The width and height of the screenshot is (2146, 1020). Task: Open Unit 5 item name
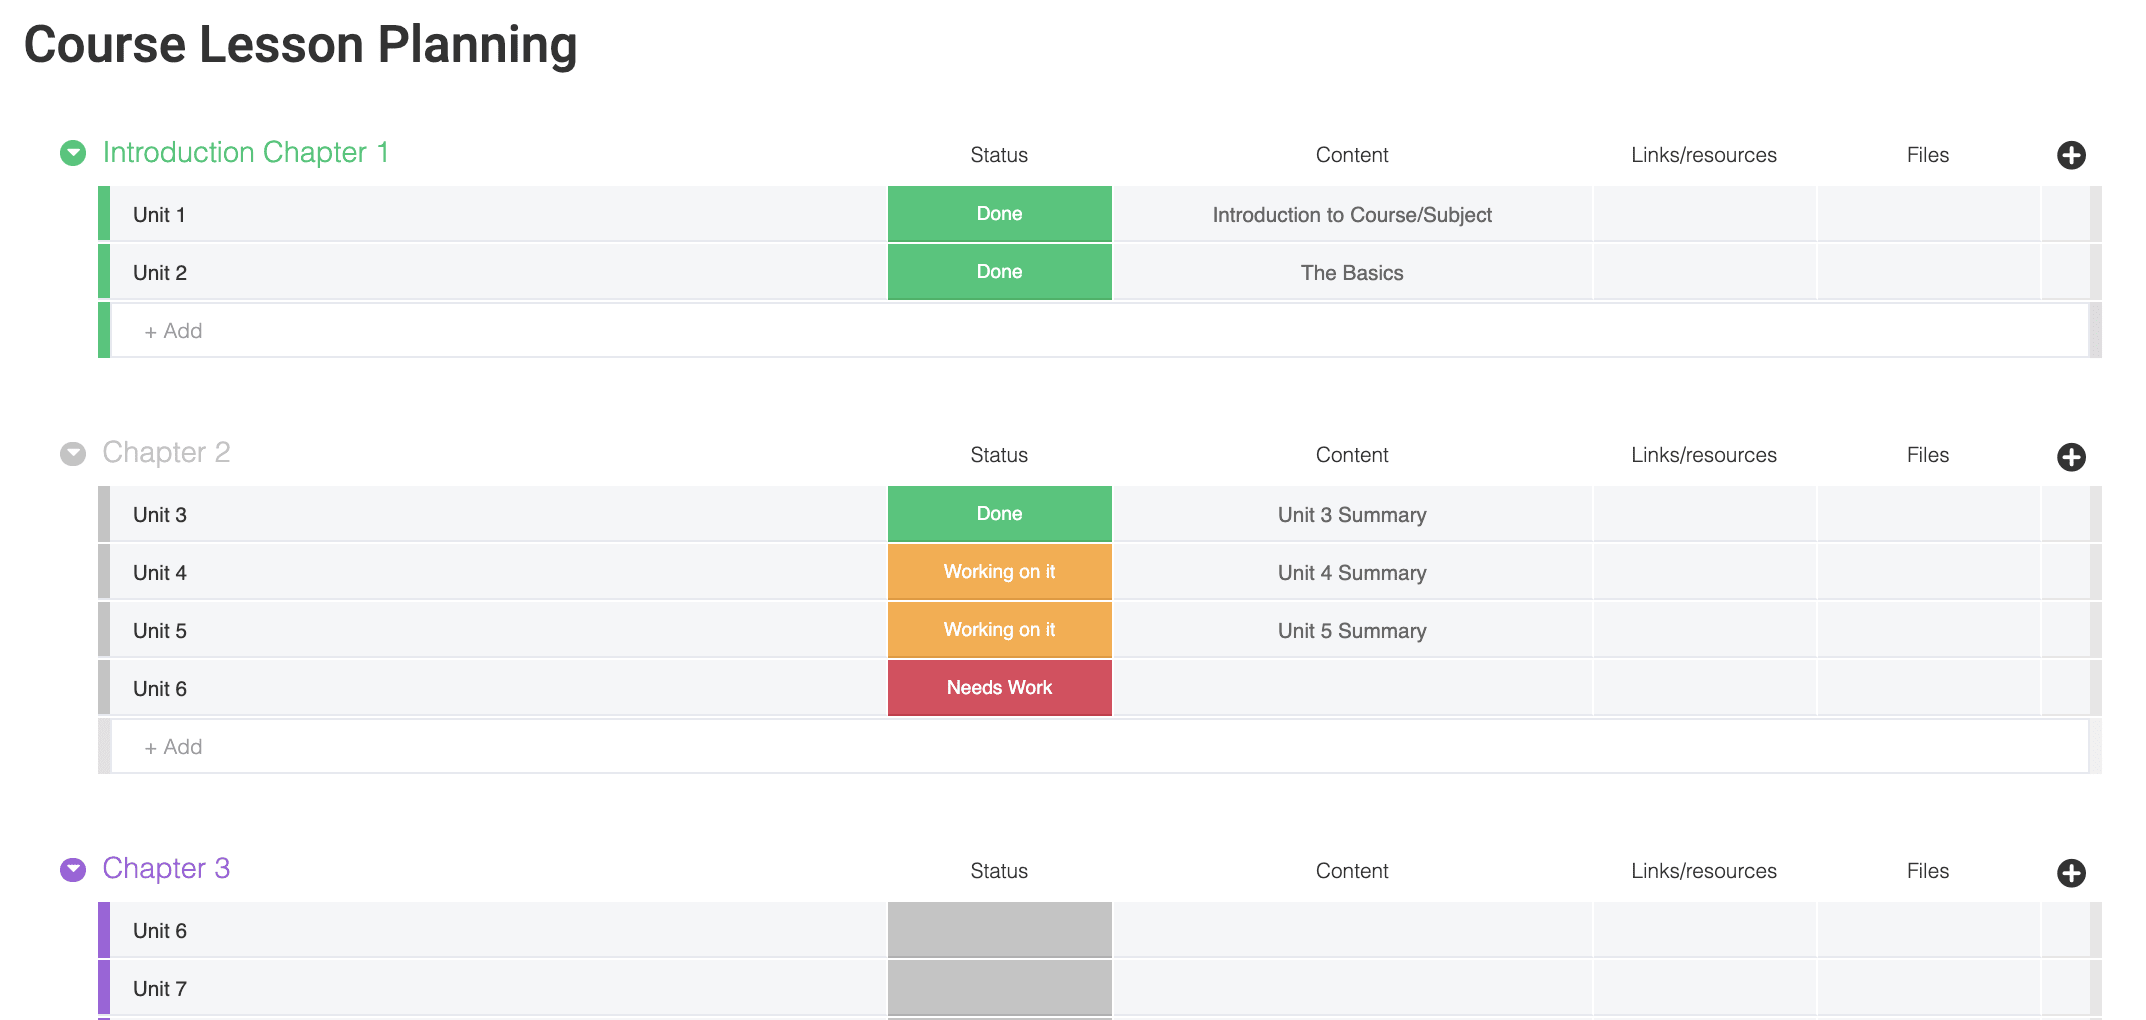(x=160, y=631)
